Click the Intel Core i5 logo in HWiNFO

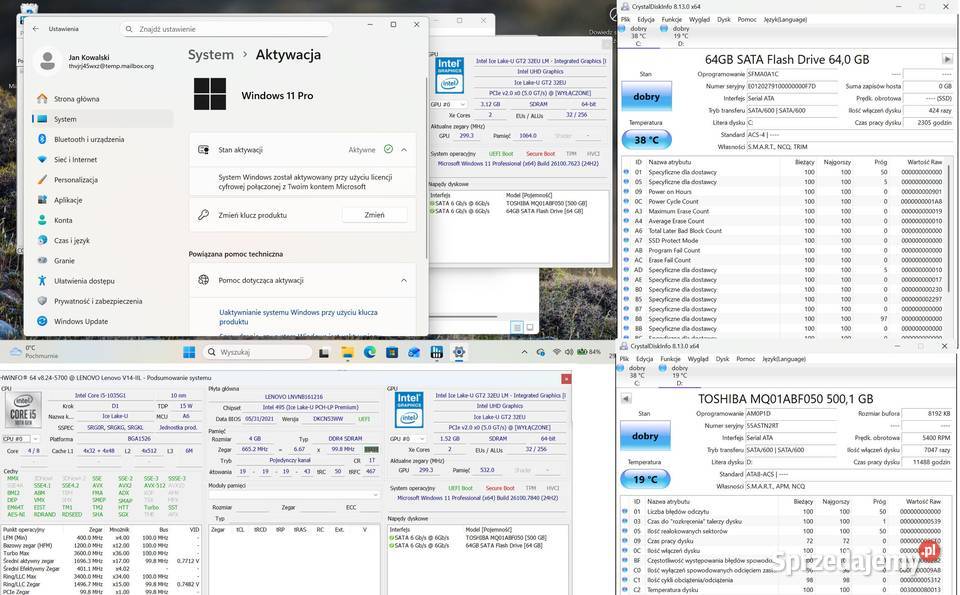[23, 411]
